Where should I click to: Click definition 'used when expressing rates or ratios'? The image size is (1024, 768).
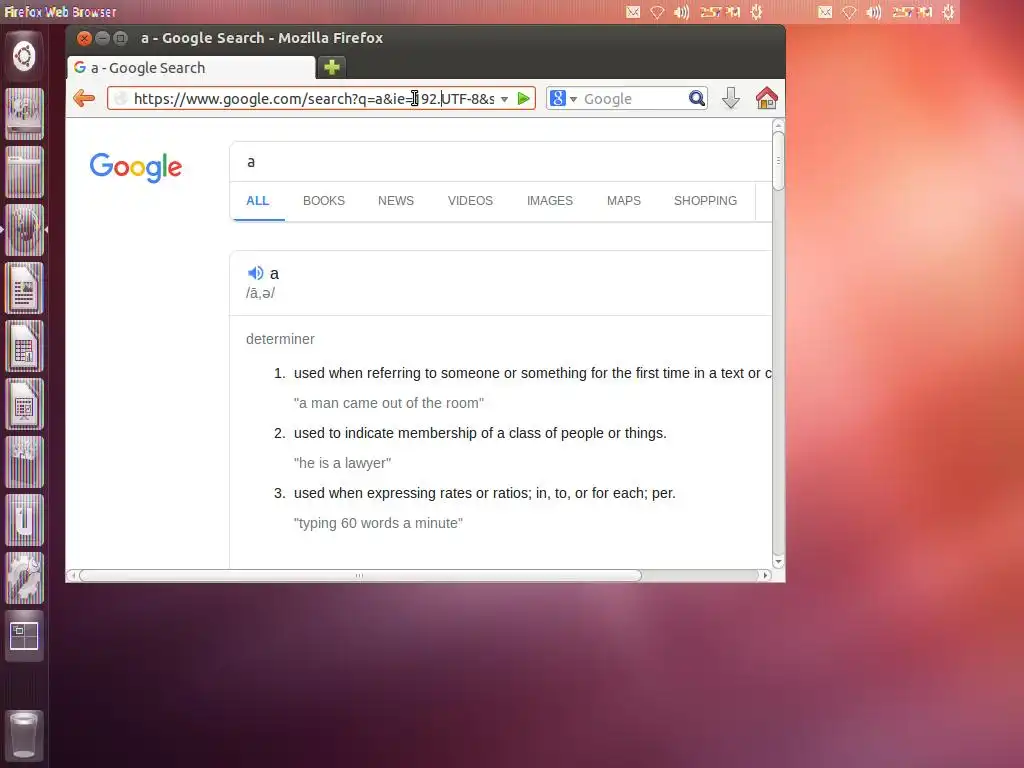[485, 493]
